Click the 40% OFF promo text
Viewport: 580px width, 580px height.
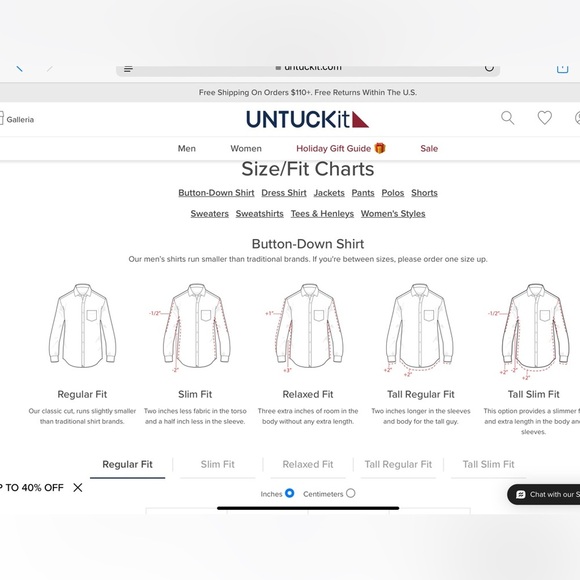coord(32,488)
